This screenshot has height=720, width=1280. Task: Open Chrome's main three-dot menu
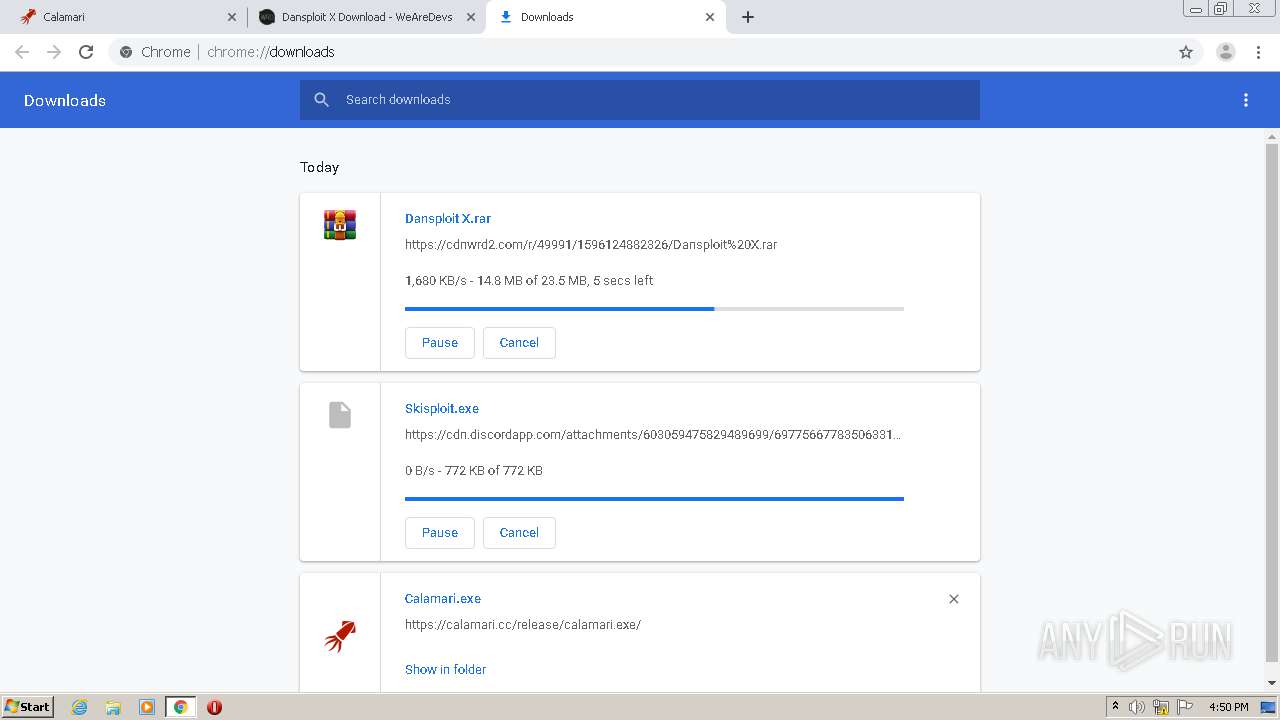click(x=1259, y=52)
